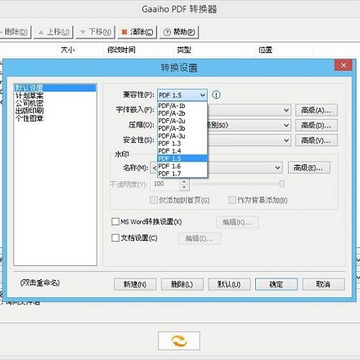Click the 默认(U) button
The width and height of the screenshot is (360, 360).
click(x=229, y=284)
